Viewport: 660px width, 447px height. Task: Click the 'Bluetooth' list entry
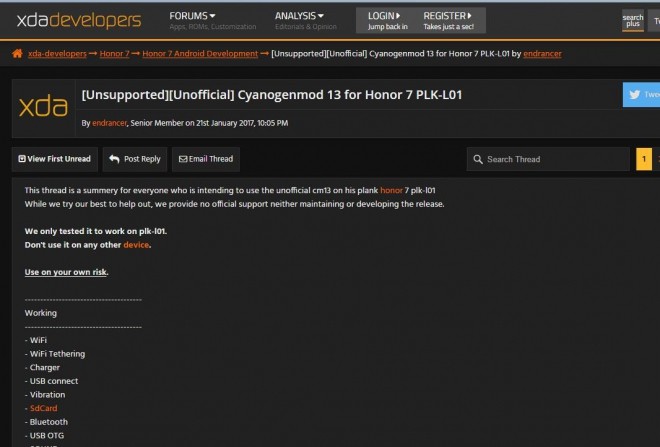(x=46, y=422)
